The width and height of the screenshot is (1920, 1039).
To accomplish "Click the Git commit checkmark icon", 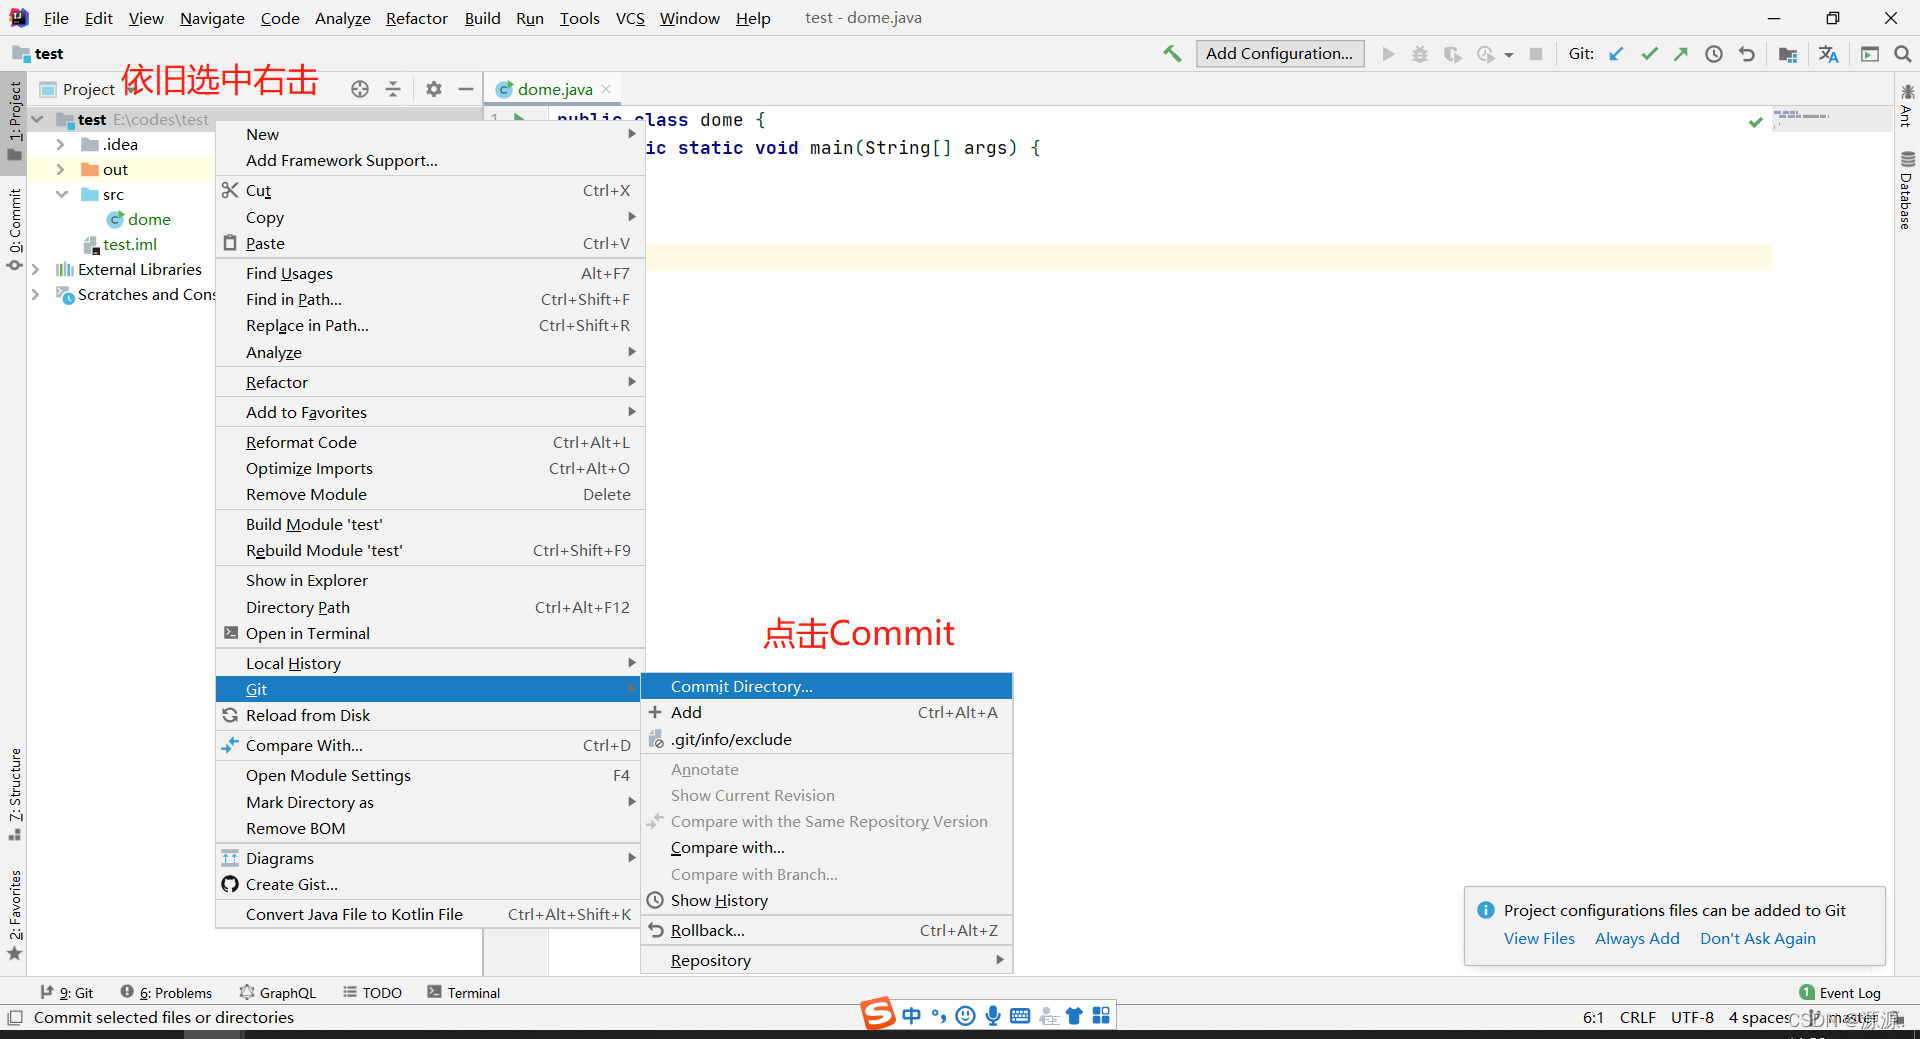I will pos(1649,54).
